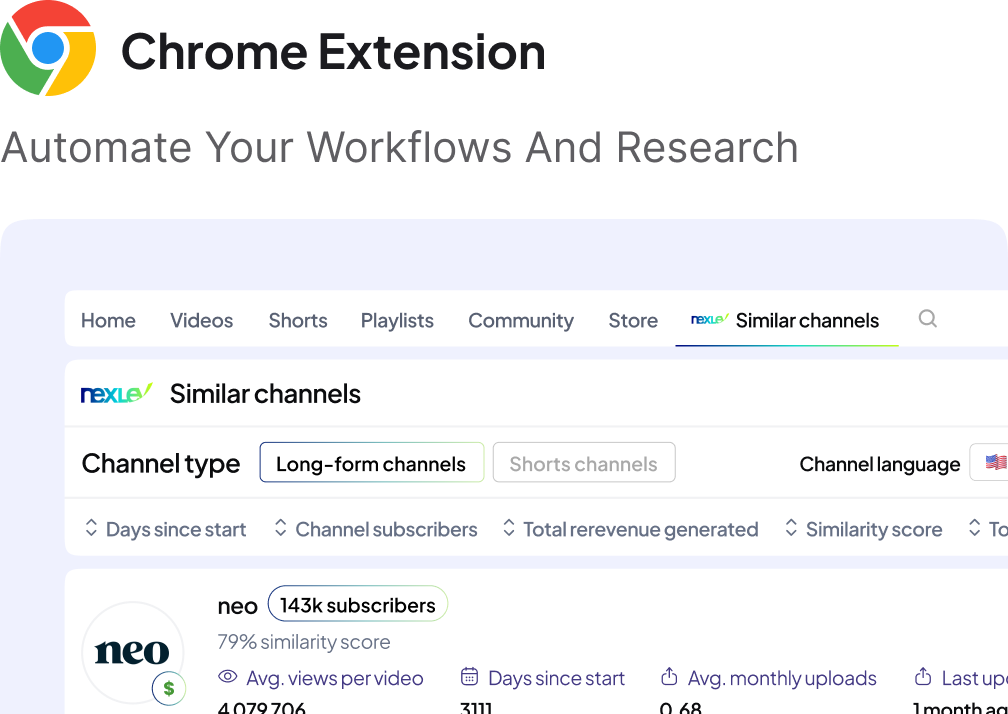Select Shorts channels type
The width and height of the screenshot is (1008, 714).
pyautogui.click(x=584, y=463)
